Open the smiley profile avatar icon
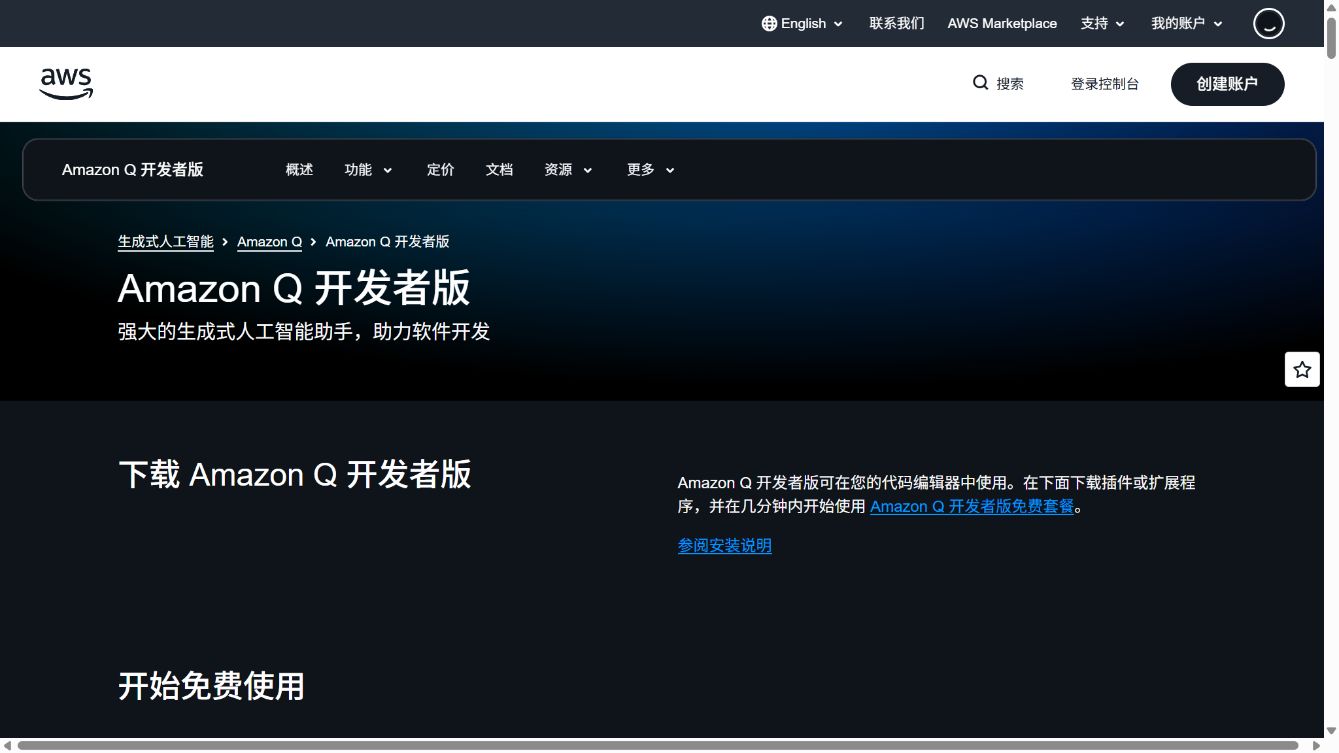 point(1269,23)
